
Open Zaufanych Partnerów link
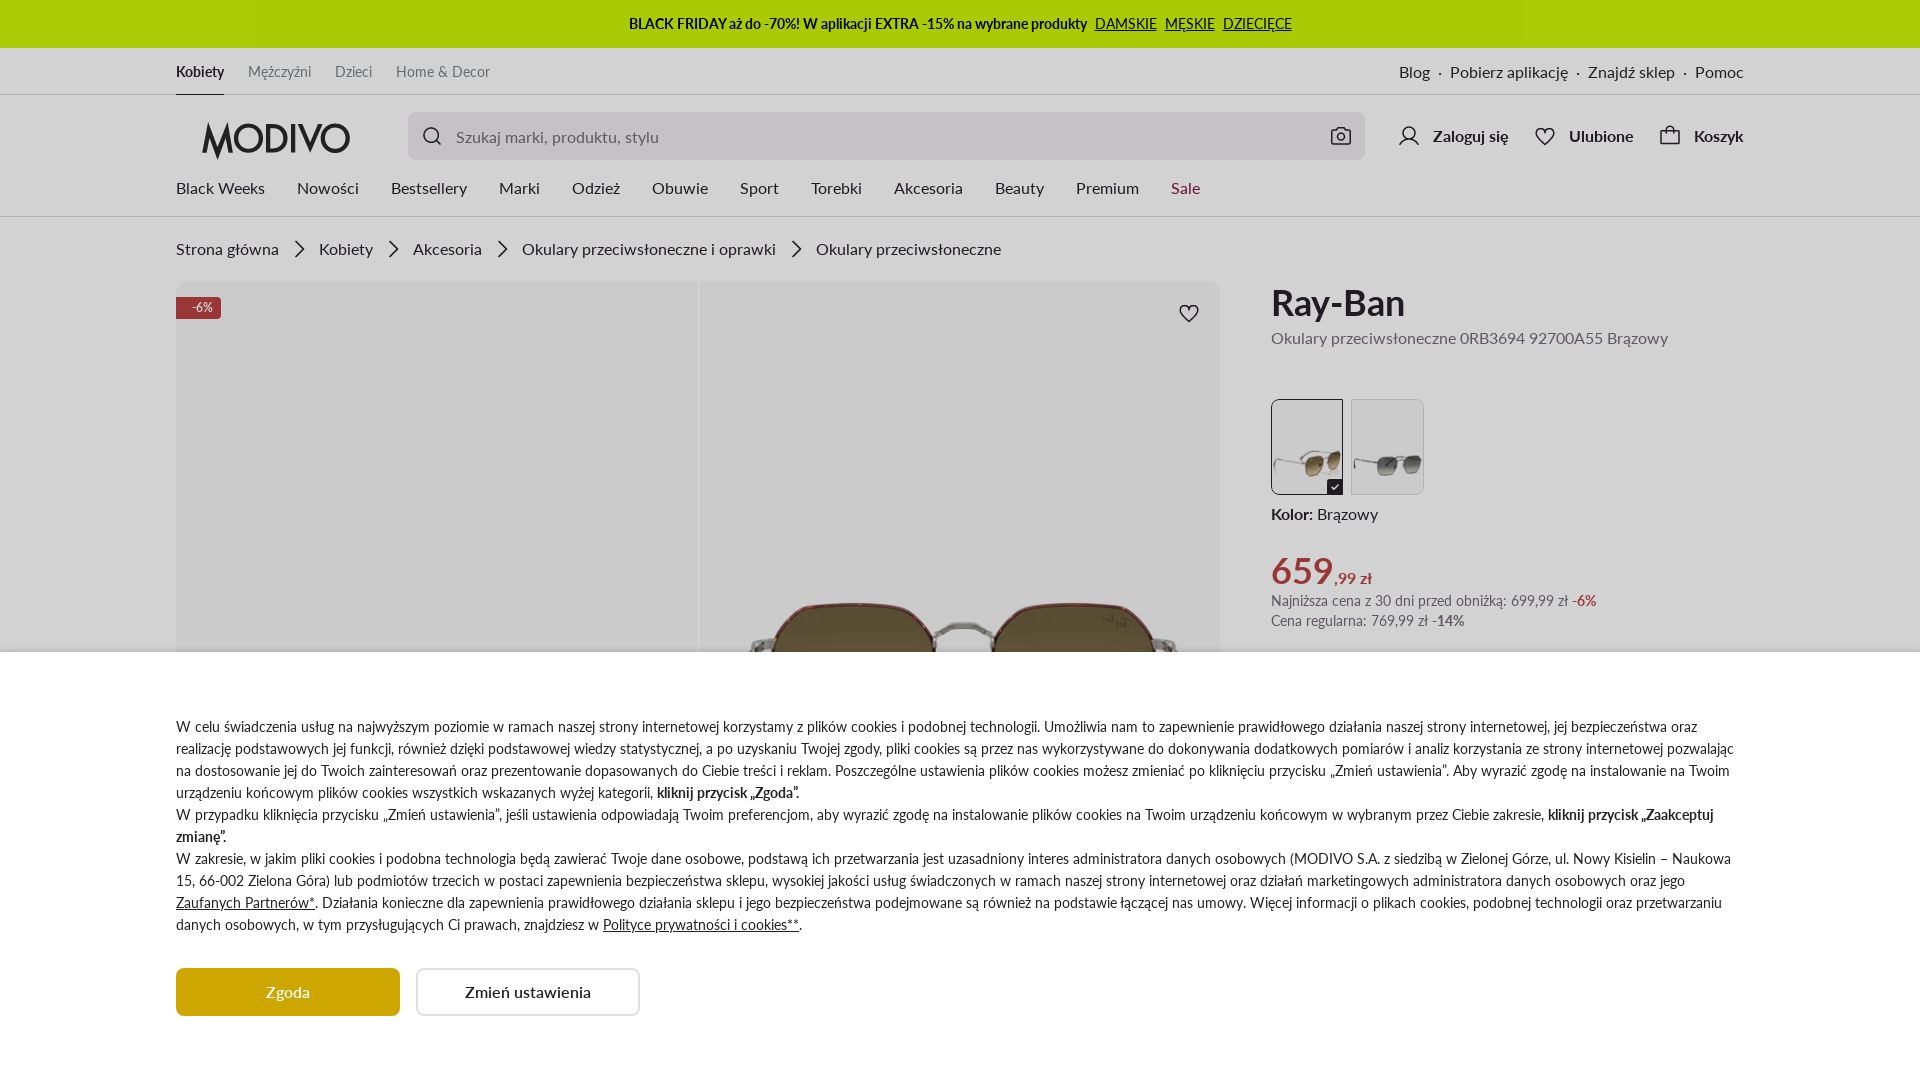click(245, 903)
